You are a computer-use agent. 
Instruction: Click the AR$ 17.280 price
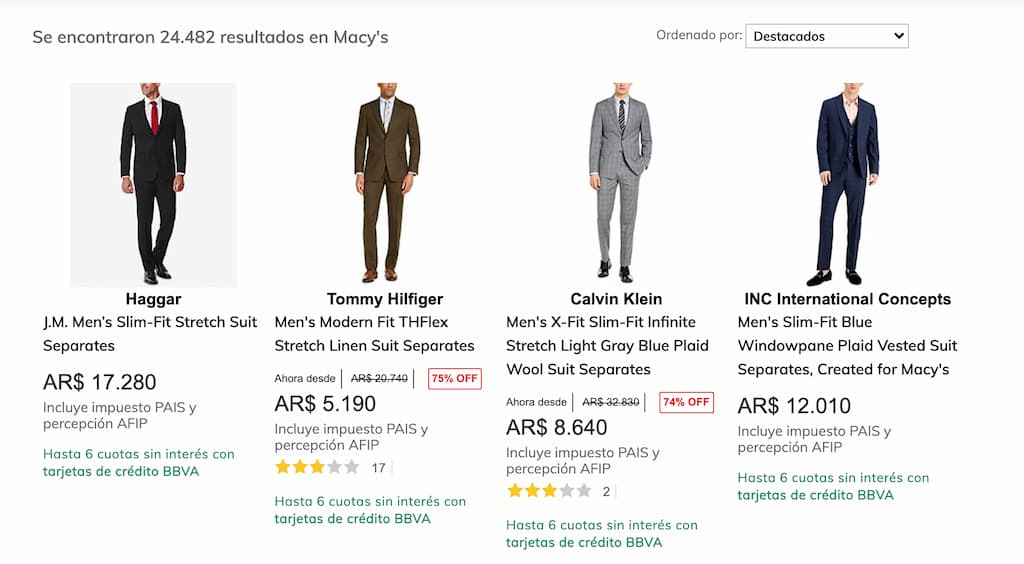100,382
